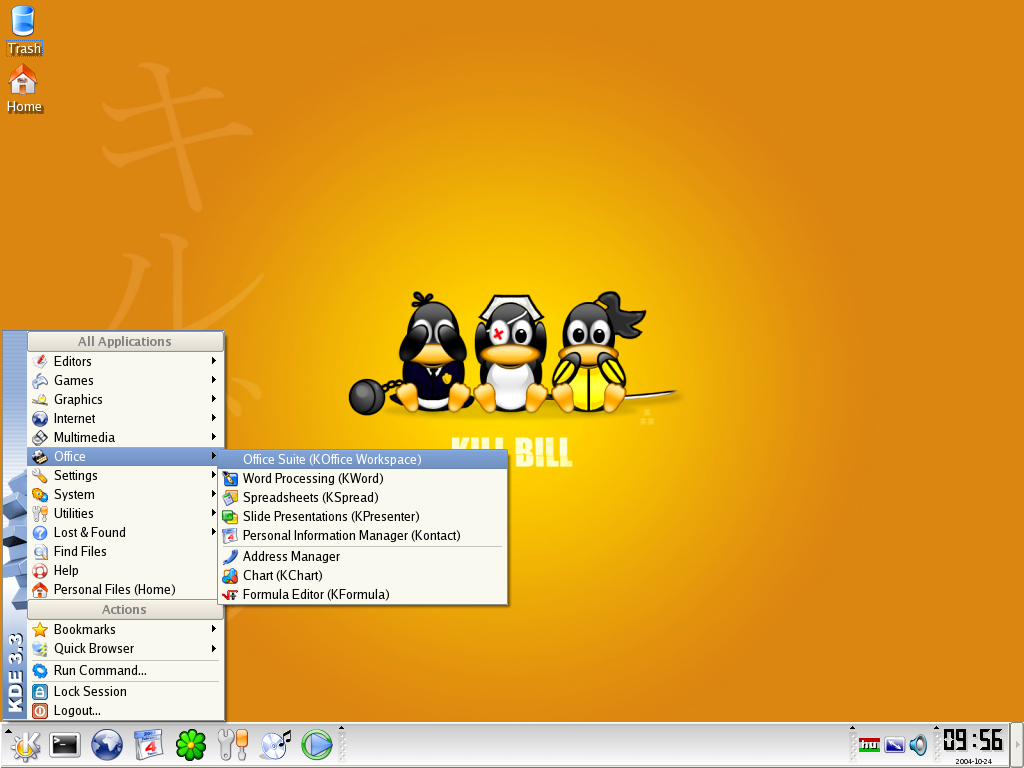
Task: Expand the arrow beside Games
Action: coord(214,379)
